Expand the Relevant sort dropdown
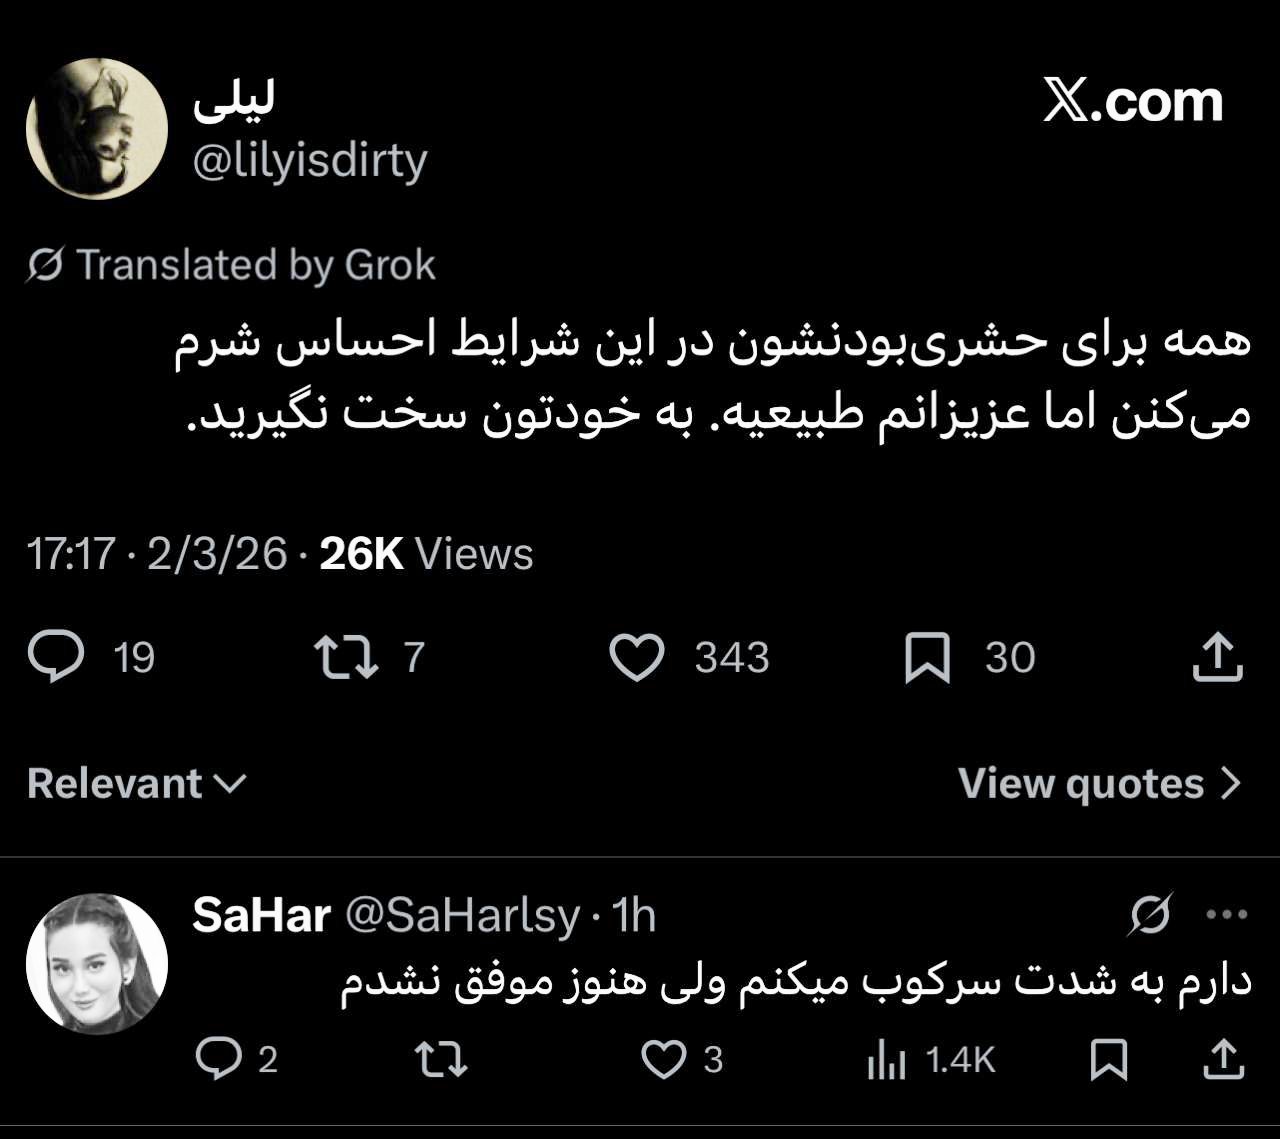 point(136,783)
